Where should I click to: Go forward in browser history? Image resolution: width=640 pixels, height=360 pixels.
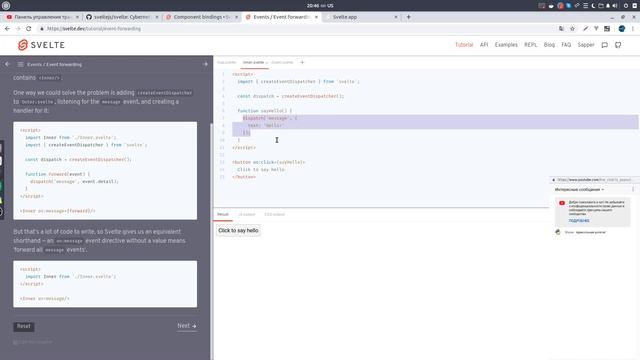point(18,29)
